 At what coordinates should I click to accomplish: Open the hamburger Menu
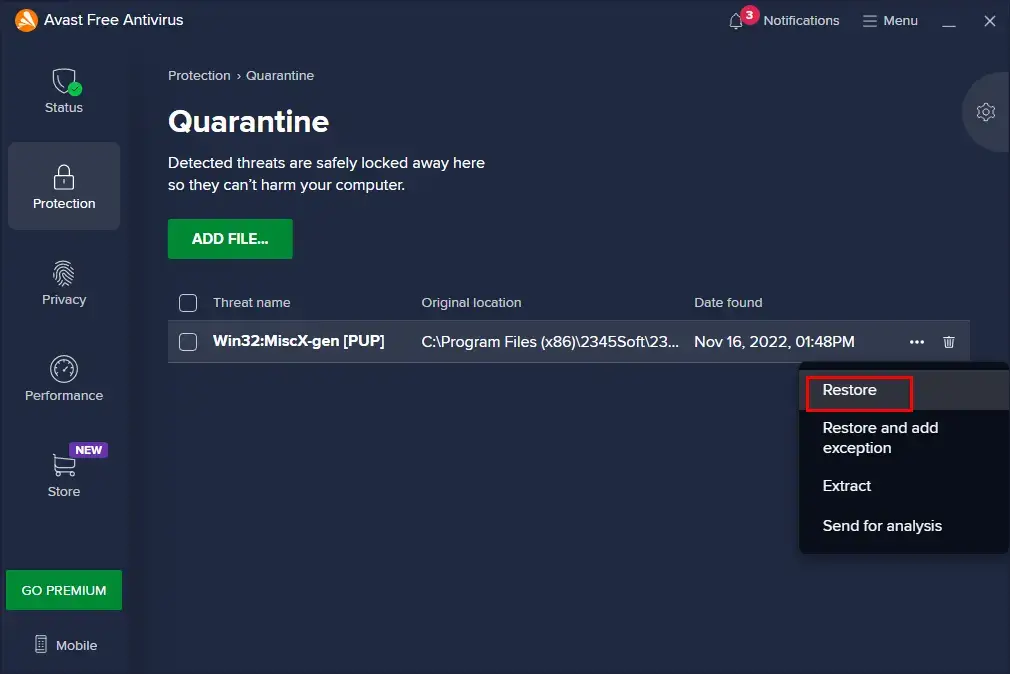click(x=890, y=21)
